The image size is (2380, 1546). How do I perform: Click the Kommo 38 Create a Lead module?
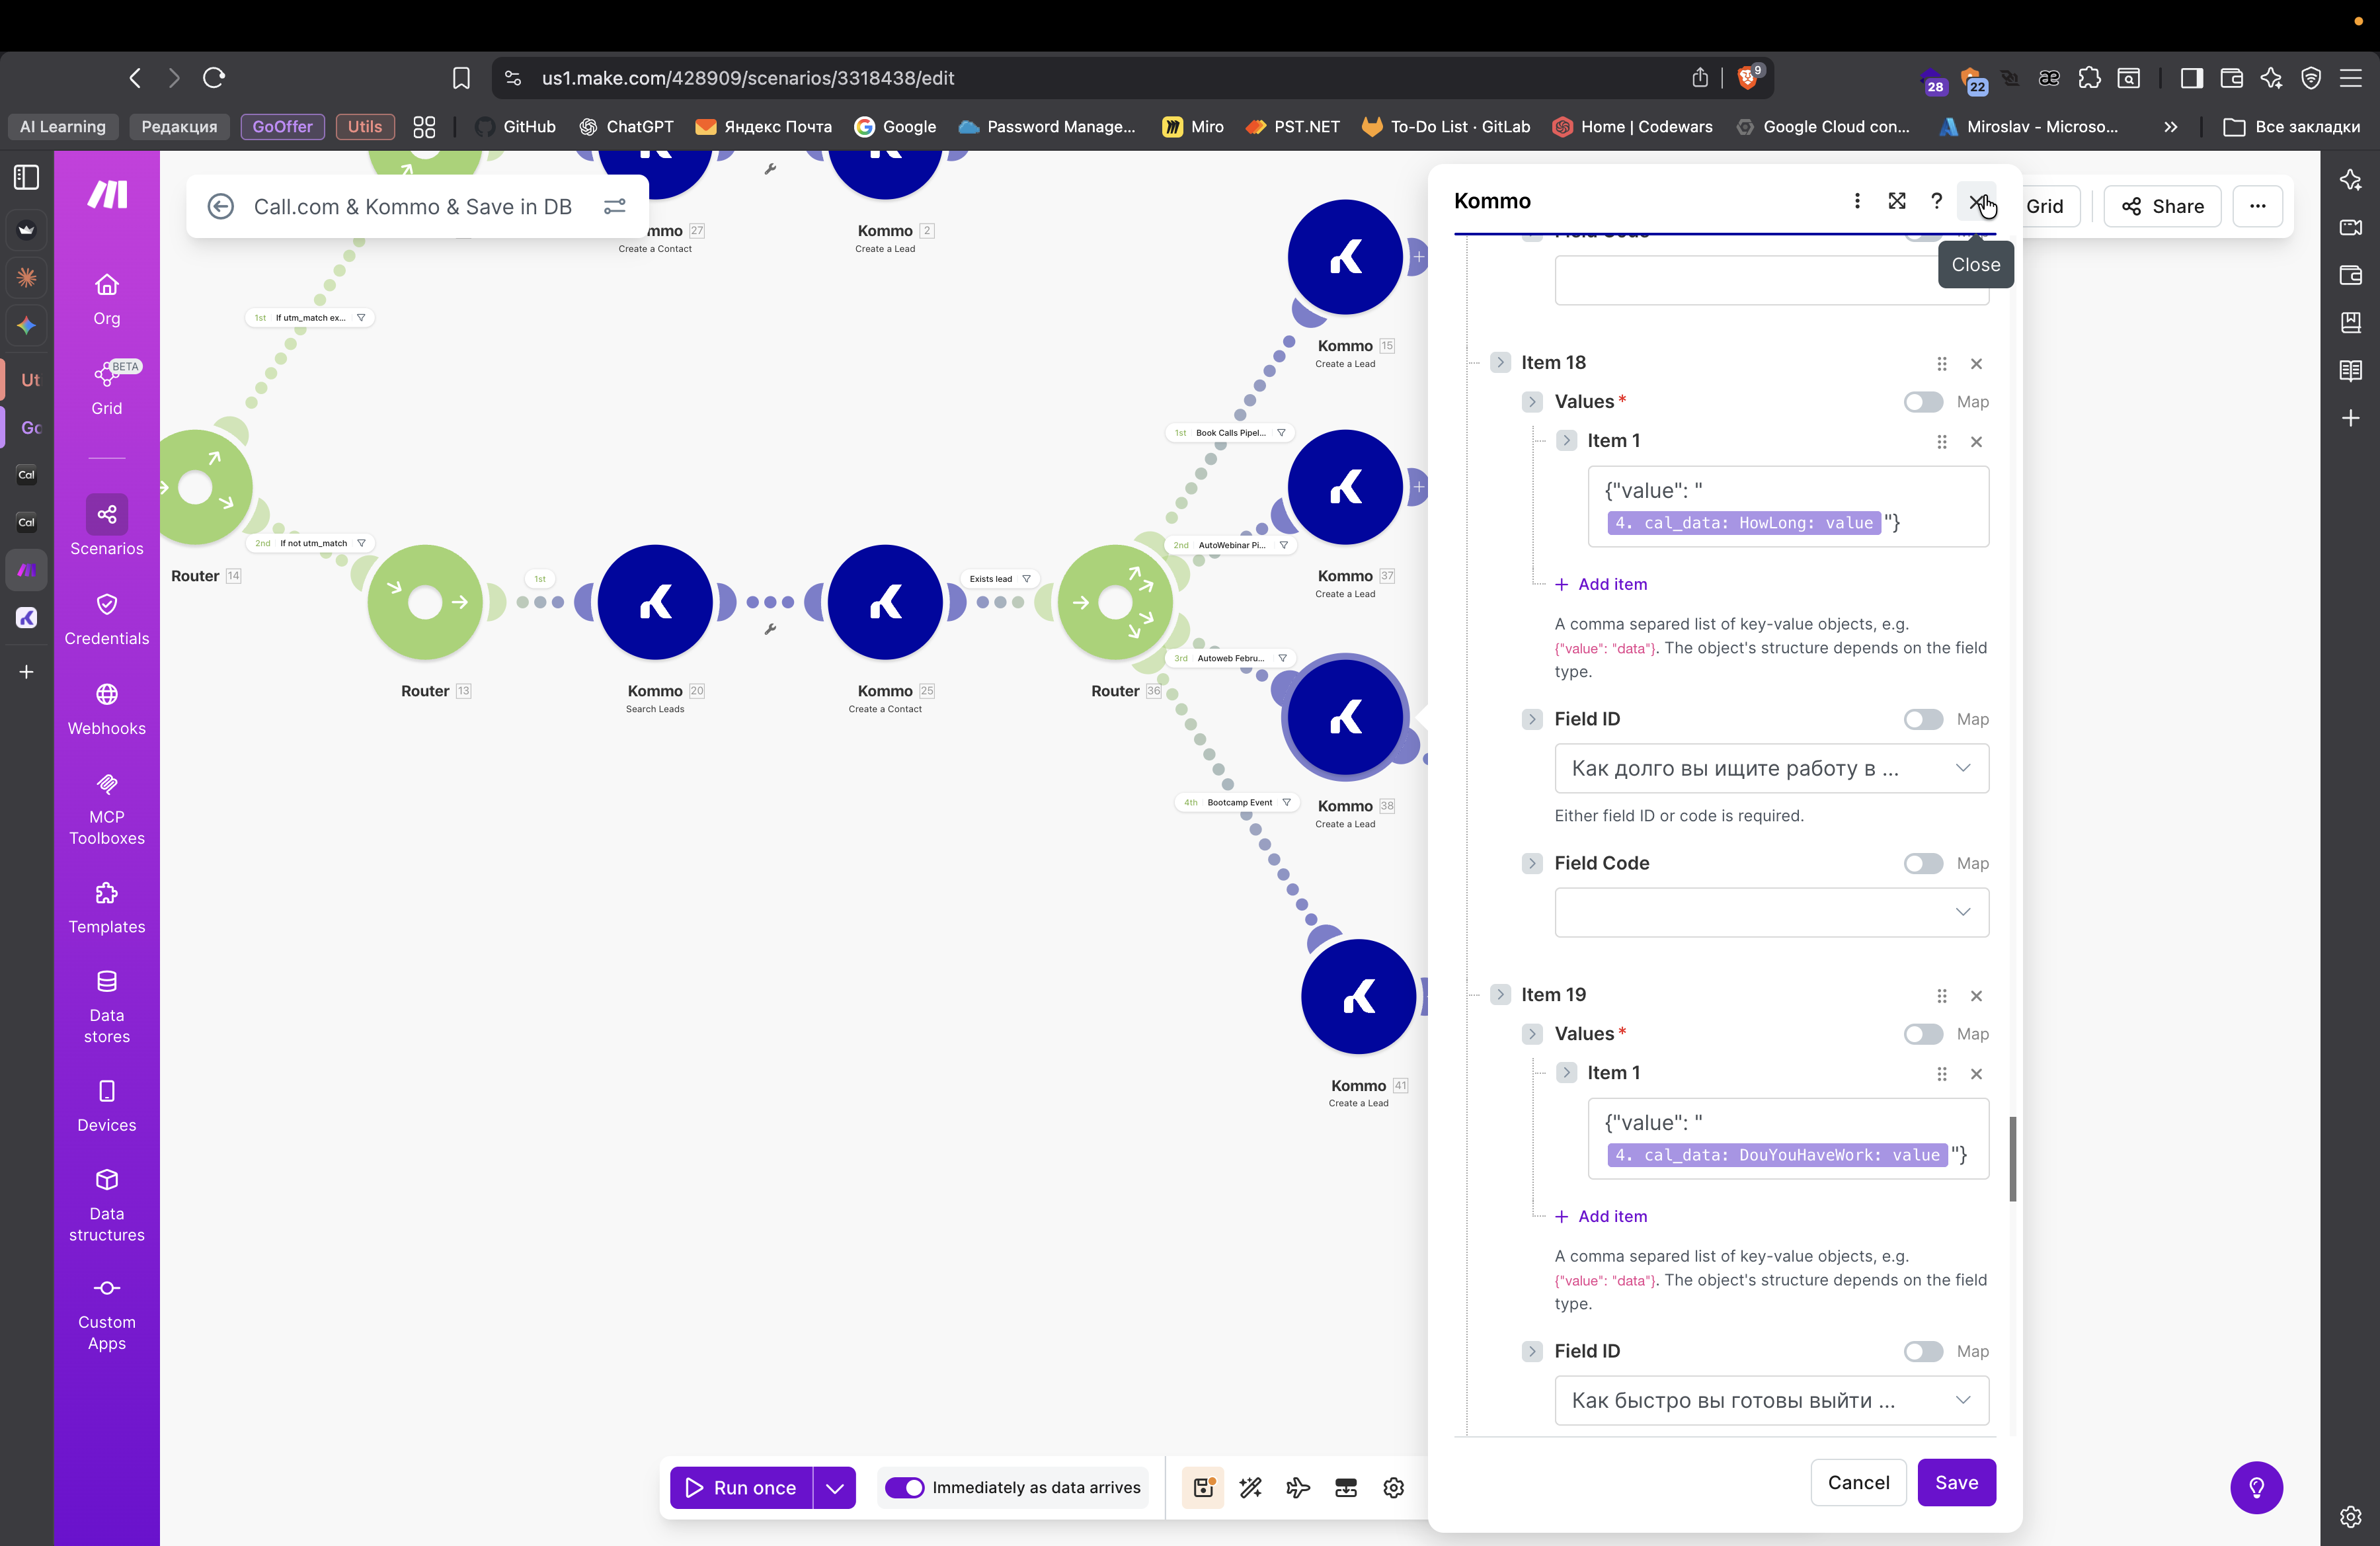coord(1345,718)
